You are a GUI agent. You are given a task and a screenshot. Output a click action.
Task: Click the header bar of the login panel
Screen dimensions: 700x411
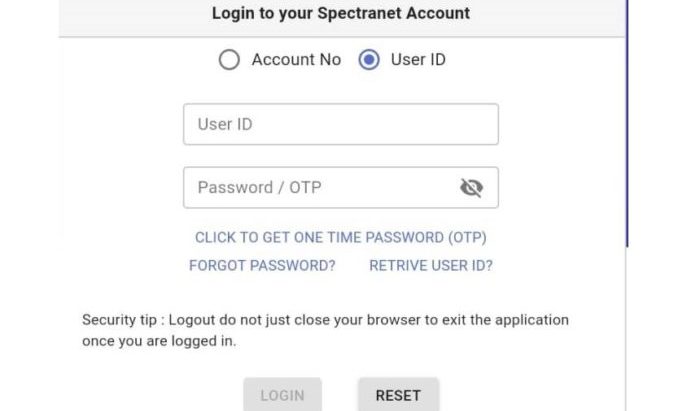[342, 18]
